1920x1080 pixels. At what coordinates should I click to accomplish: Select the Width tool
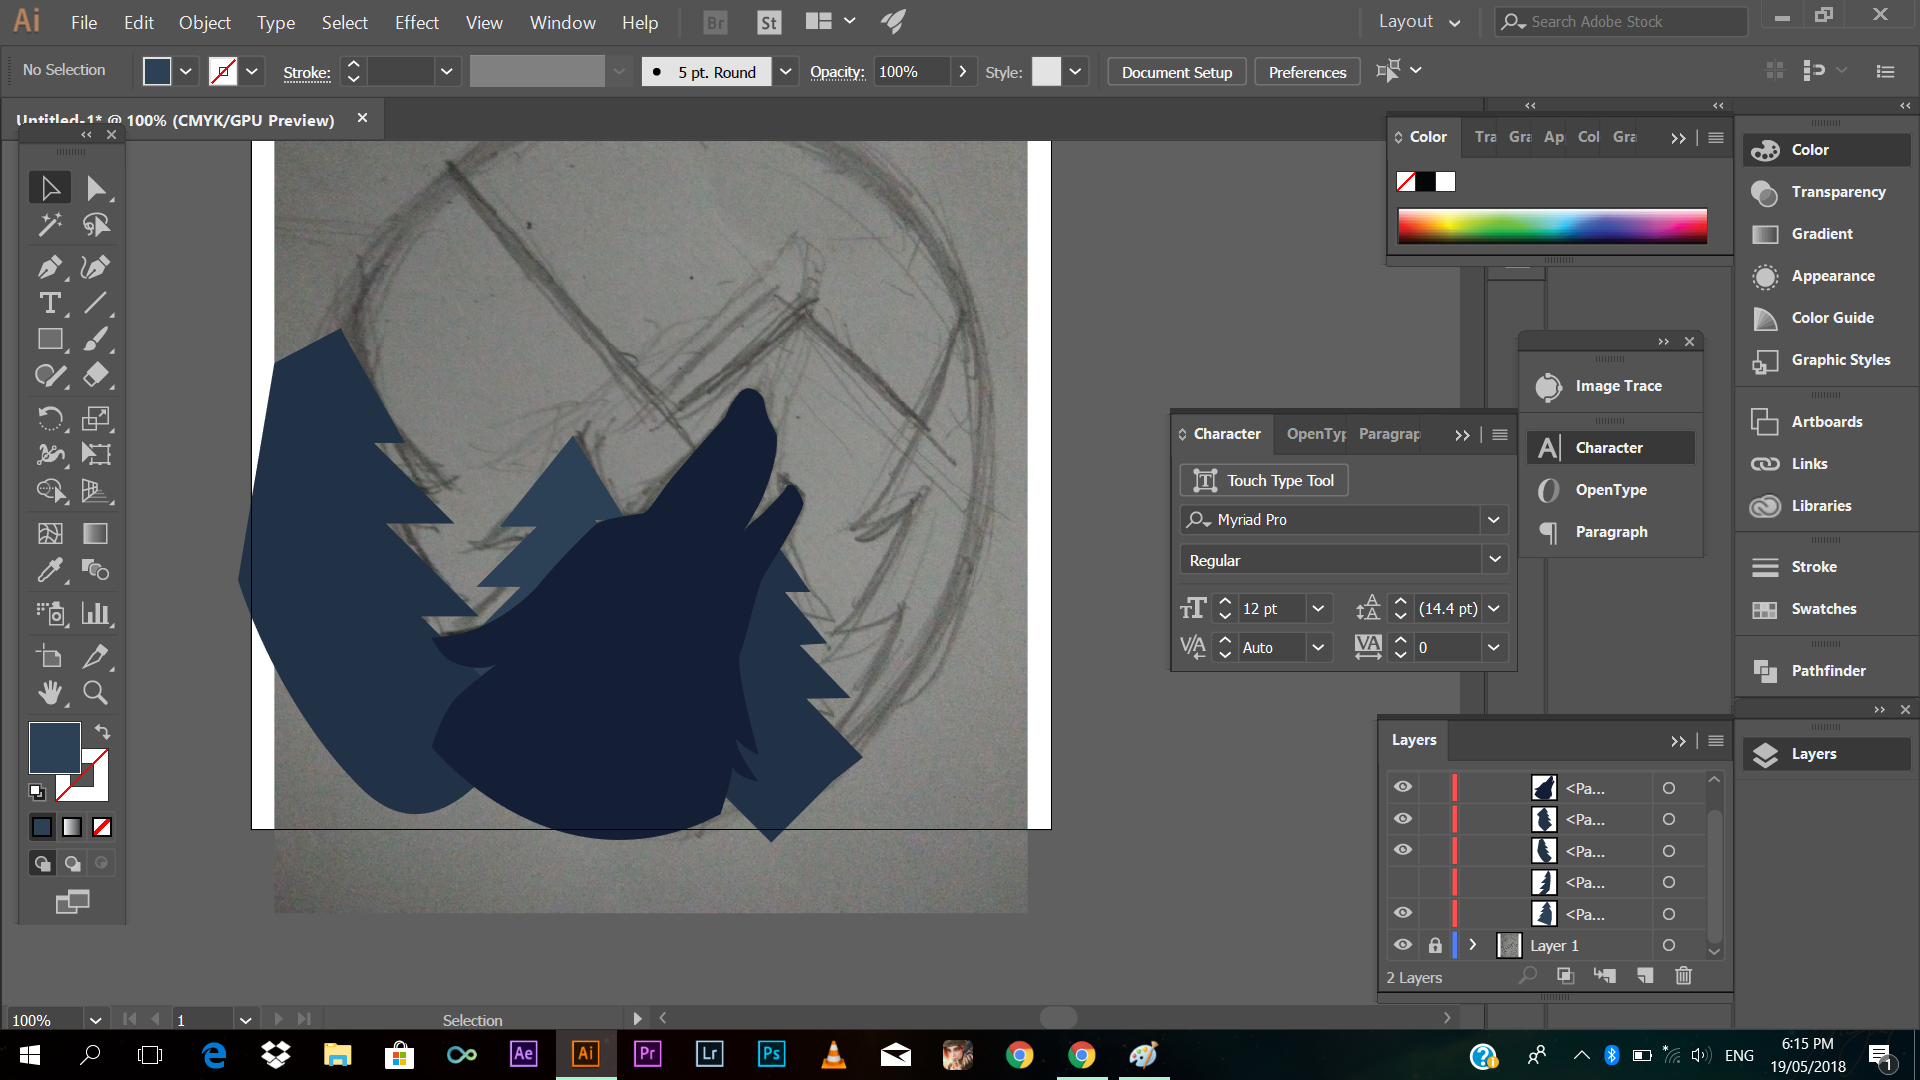pos(50,454)
